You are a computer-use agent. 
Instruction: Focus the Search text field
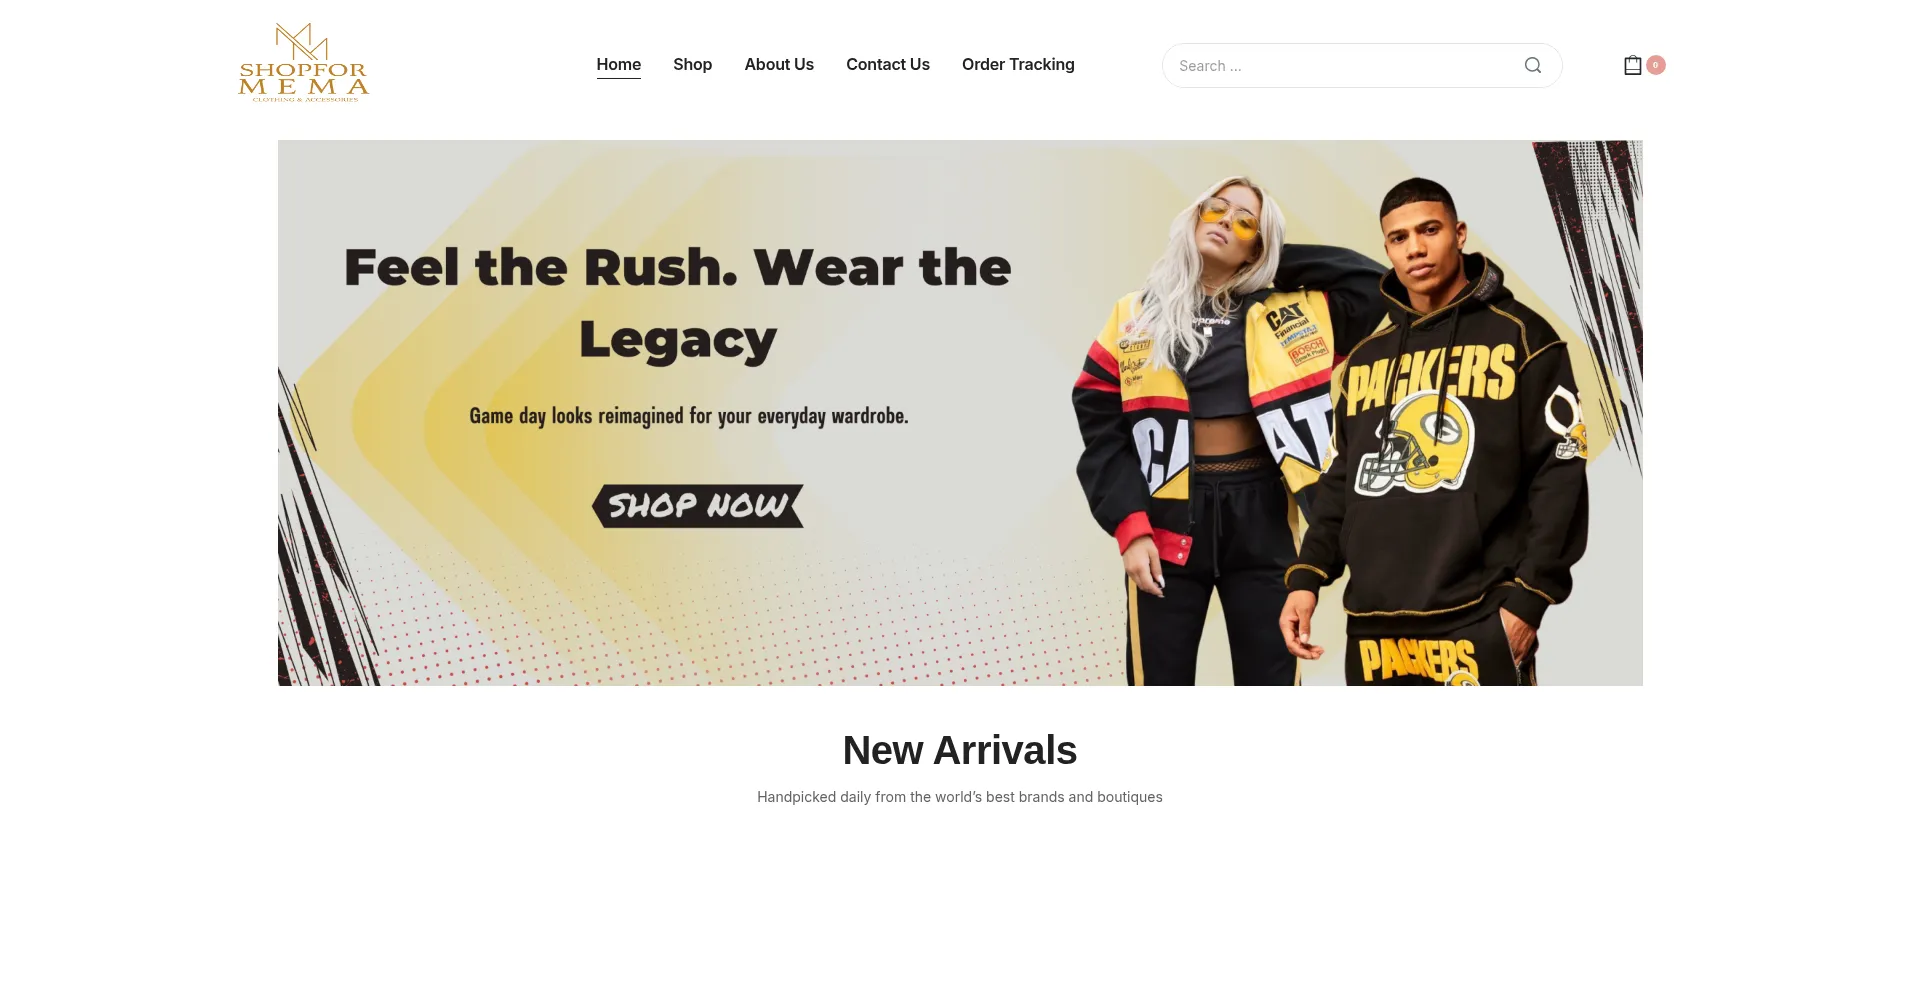[1345, 65]
